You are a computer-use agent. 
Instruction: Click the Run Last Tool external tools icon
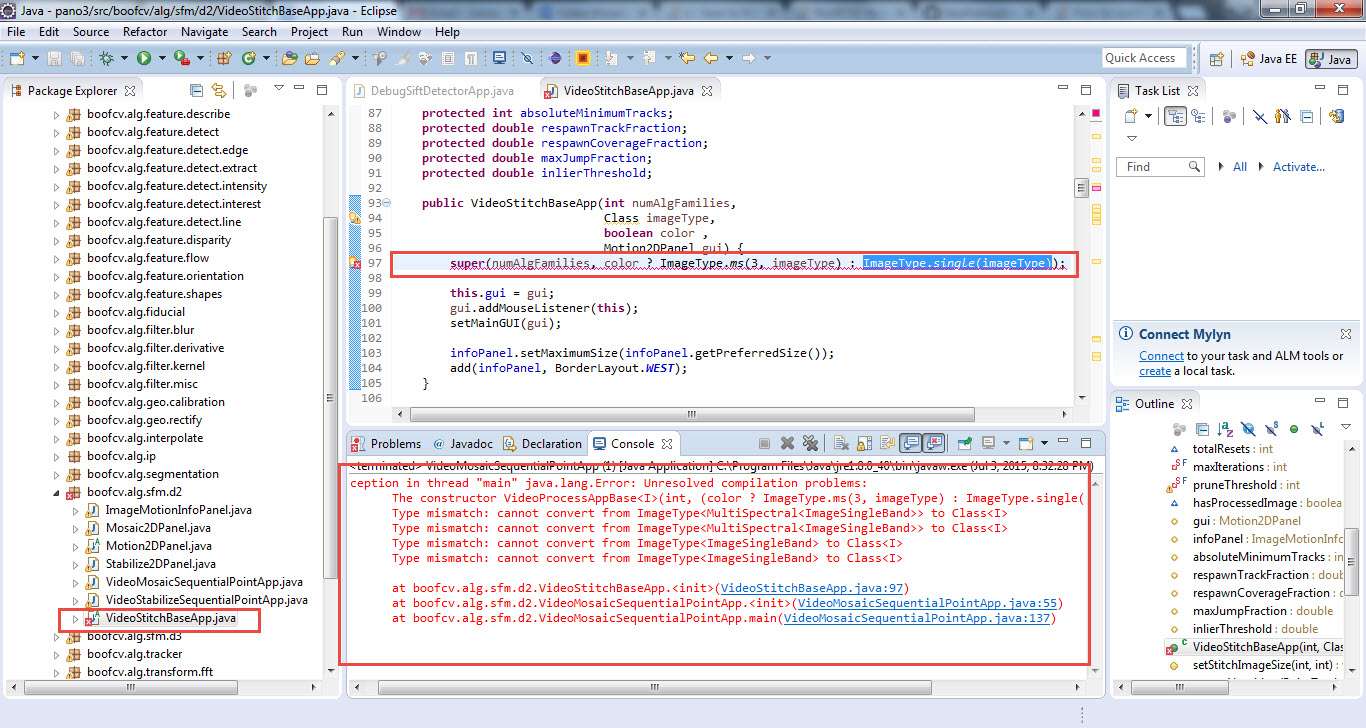click(x=182, y=58)
